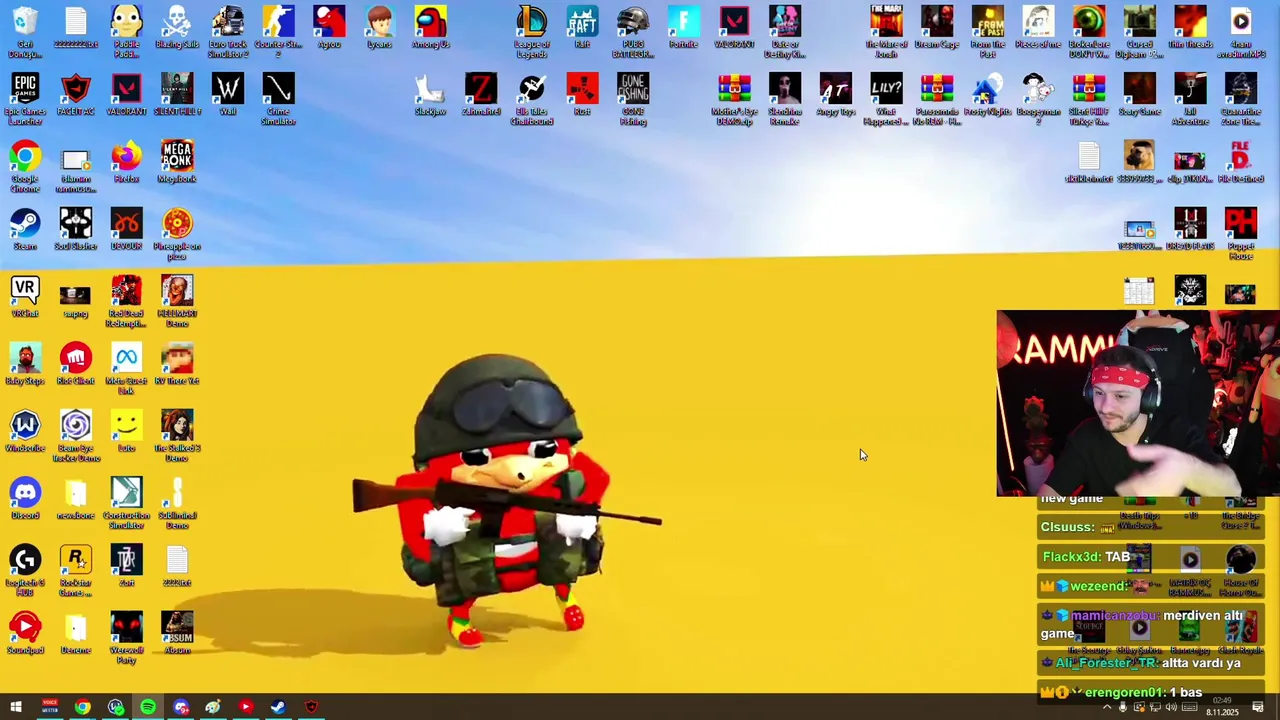The width and height of the screenshot is (1280, 720).
Task: Open the Rust game shortcut
Action: coord(582,95)
